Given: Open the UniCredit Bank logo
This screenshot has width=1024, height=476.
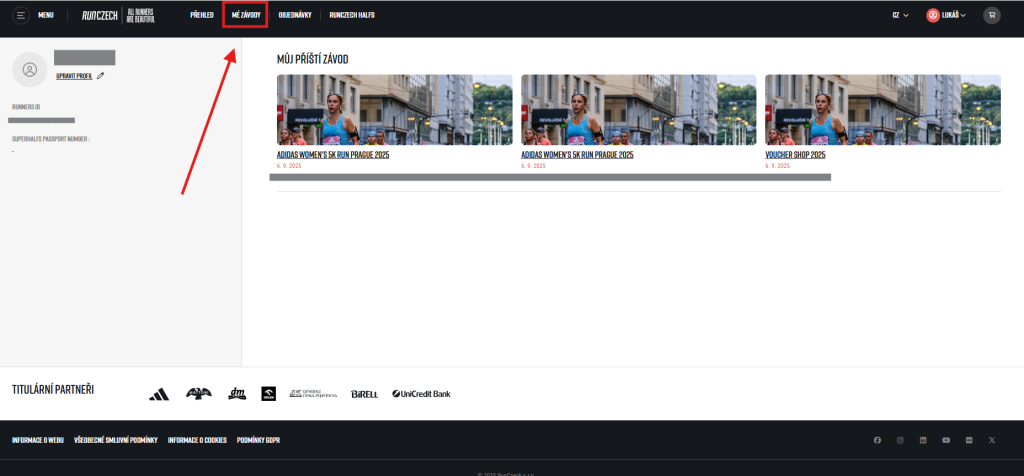Looking at the screenshot, I should (421, 394).
